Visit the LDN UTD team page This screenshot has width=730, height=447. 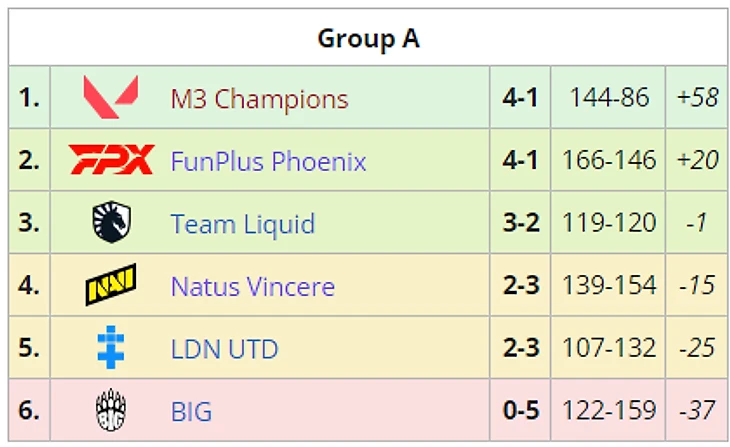224,350
